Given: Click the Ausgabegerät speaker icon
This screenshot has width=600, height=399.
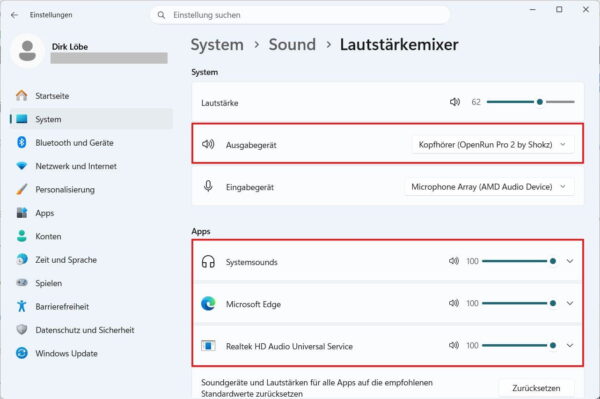Looking at the screenshot, I should [208, 144].
